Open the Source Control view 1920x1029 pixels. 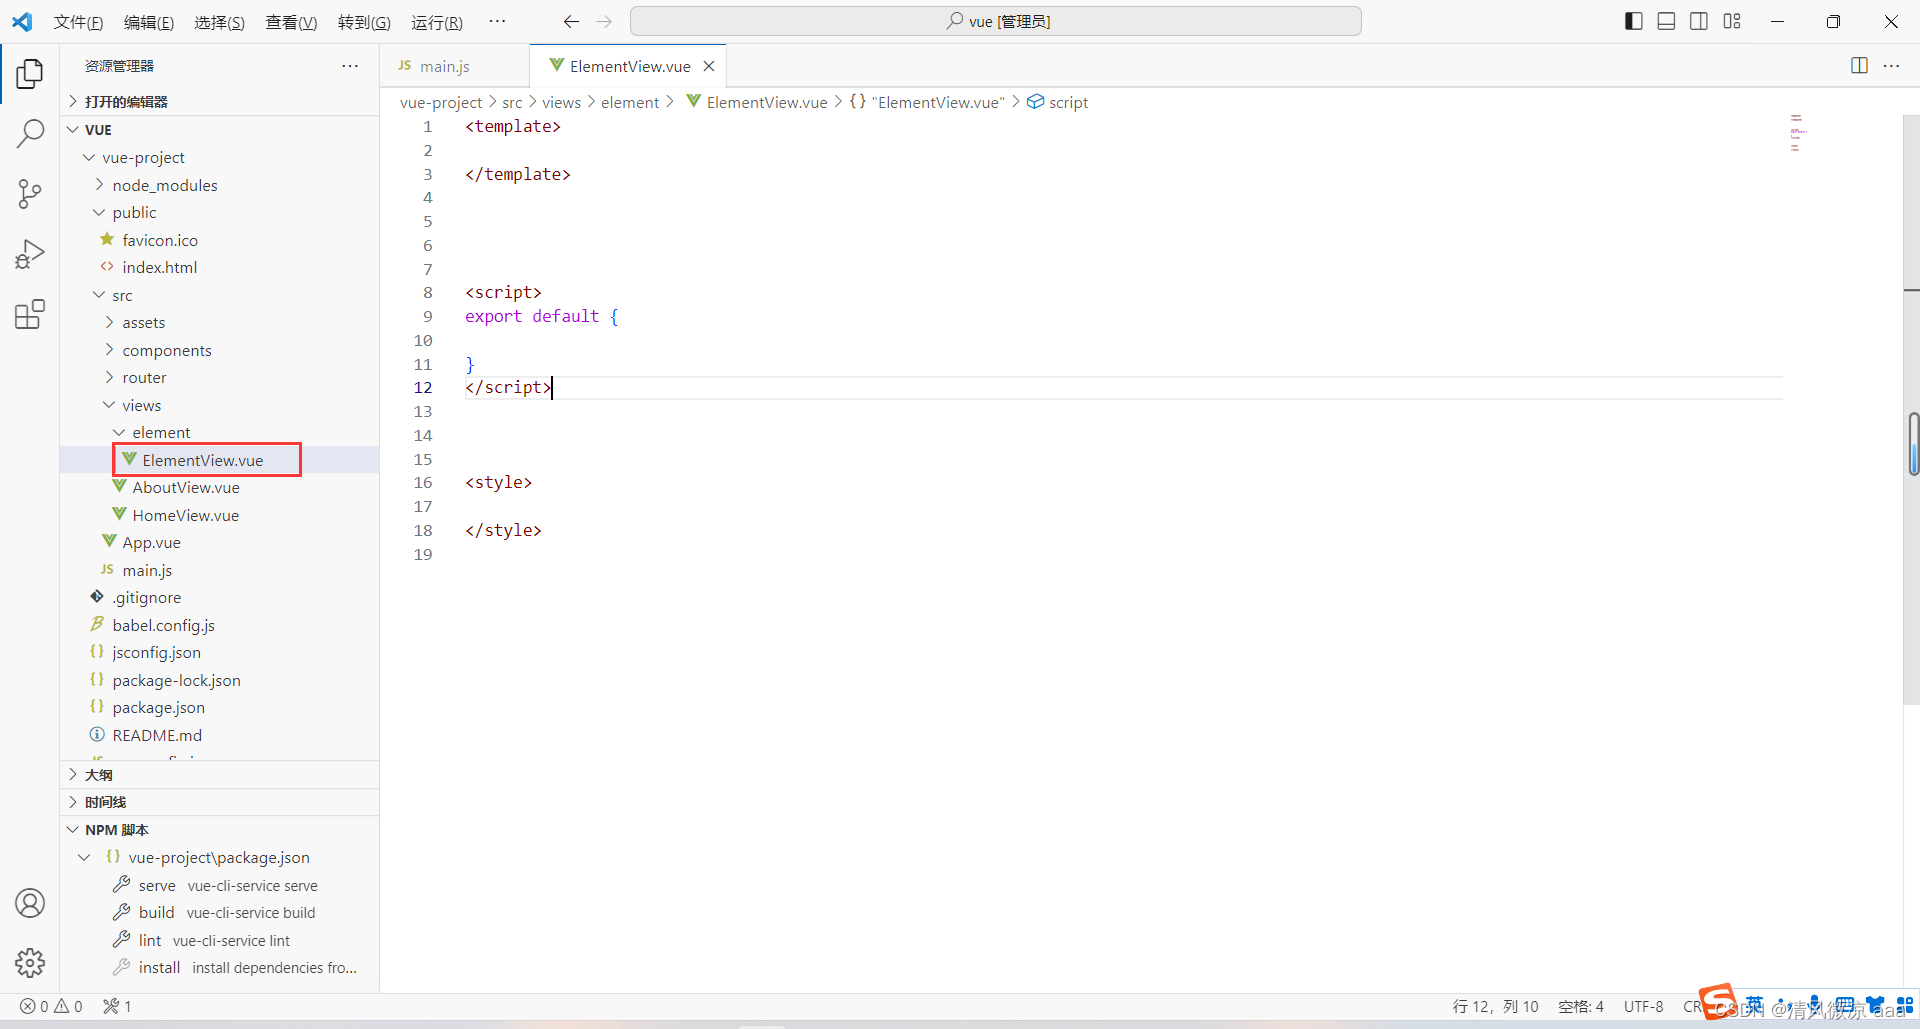point(30,194)
